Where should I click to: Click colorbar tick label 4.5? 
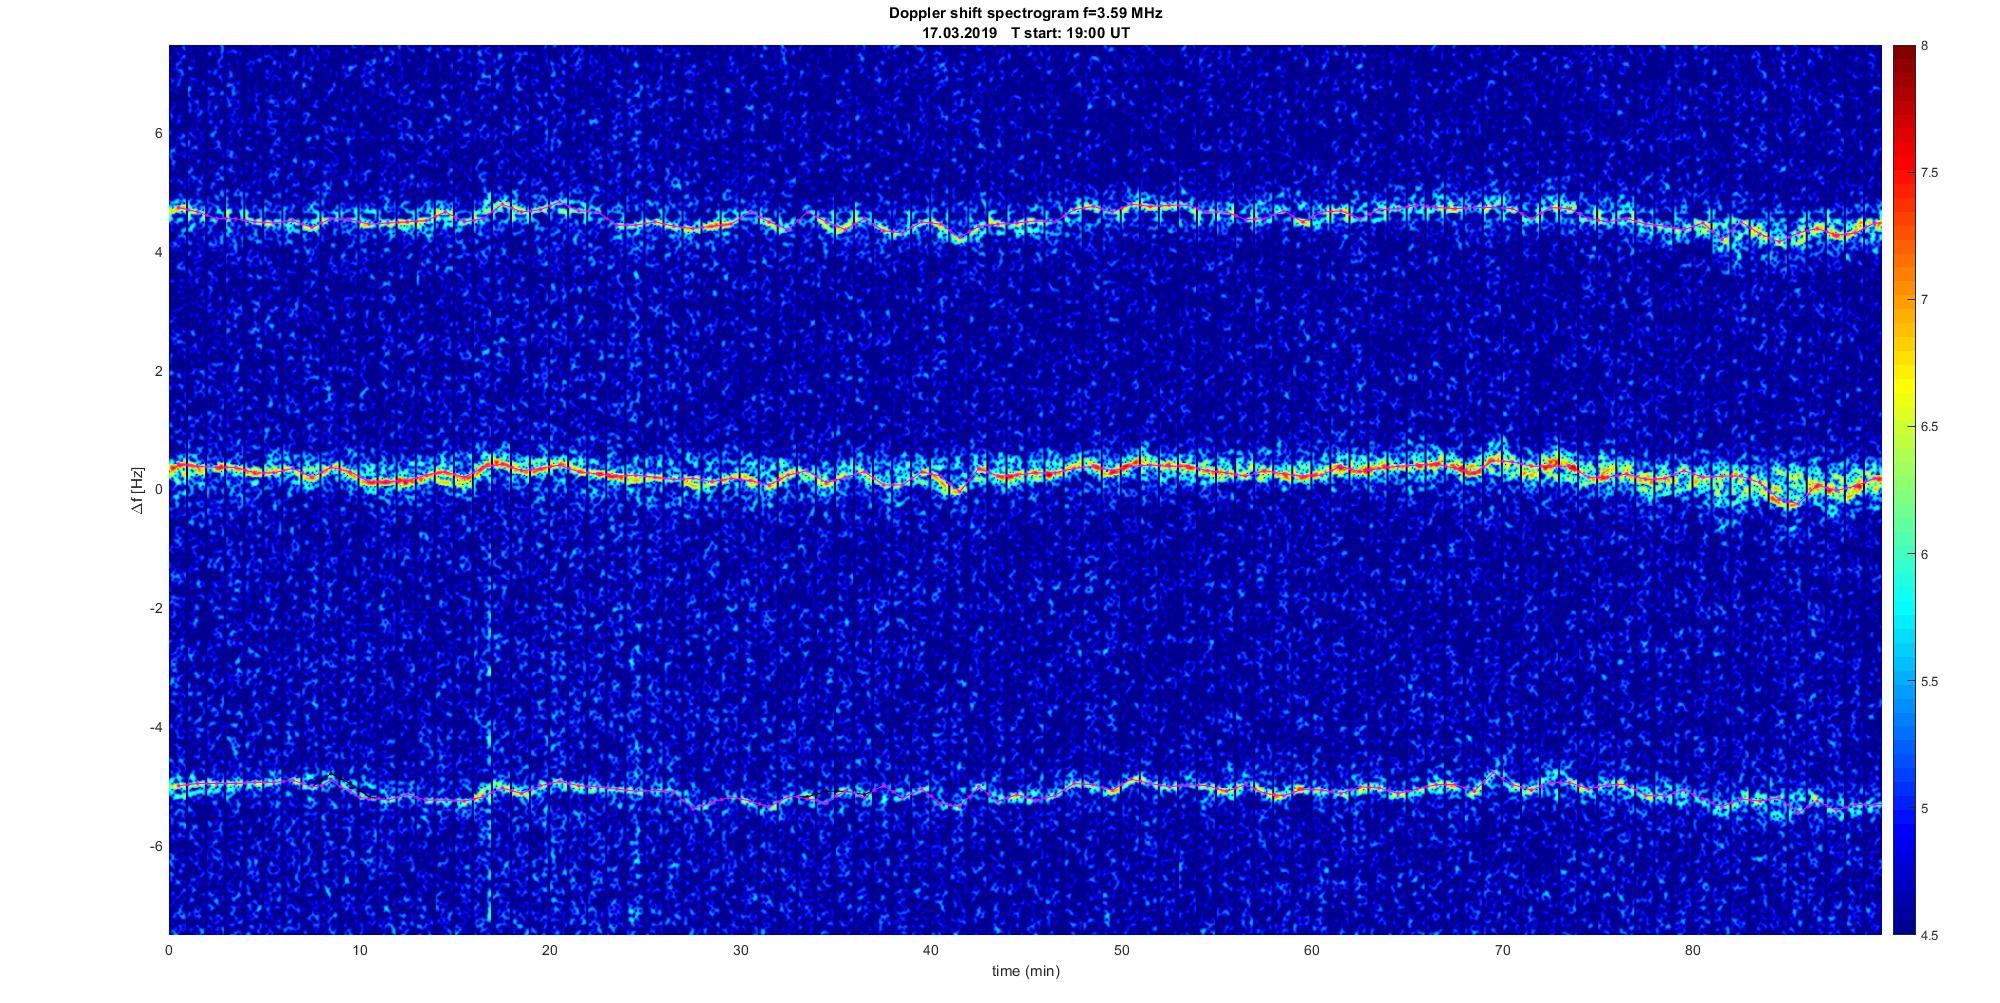tap(1929, 936)
